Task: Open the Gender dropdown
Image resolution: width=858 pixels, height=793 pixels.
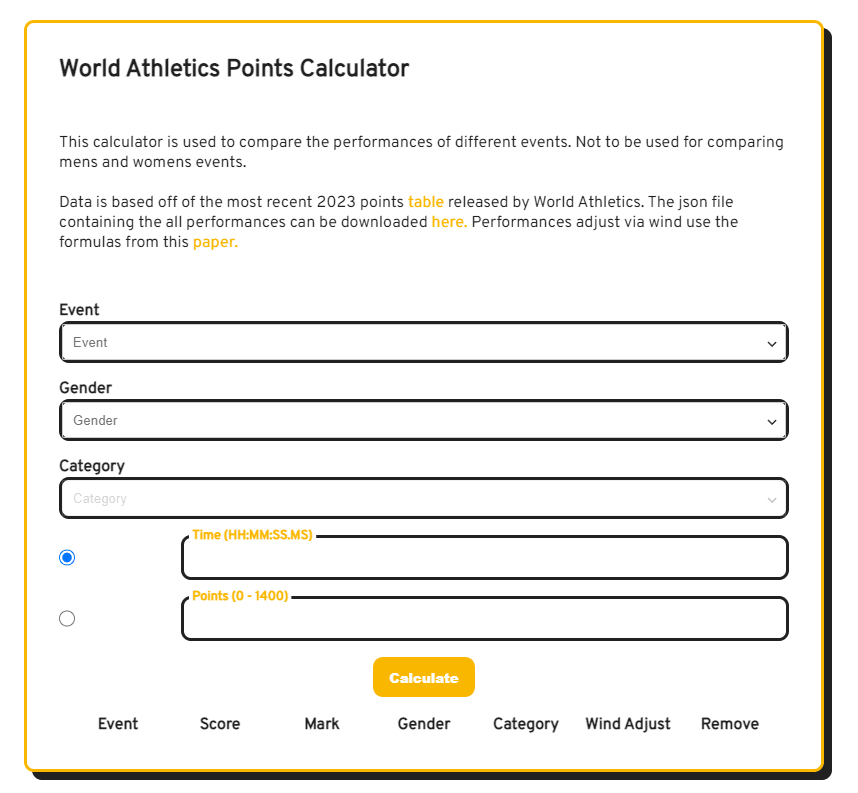Action: pos(423,420)
